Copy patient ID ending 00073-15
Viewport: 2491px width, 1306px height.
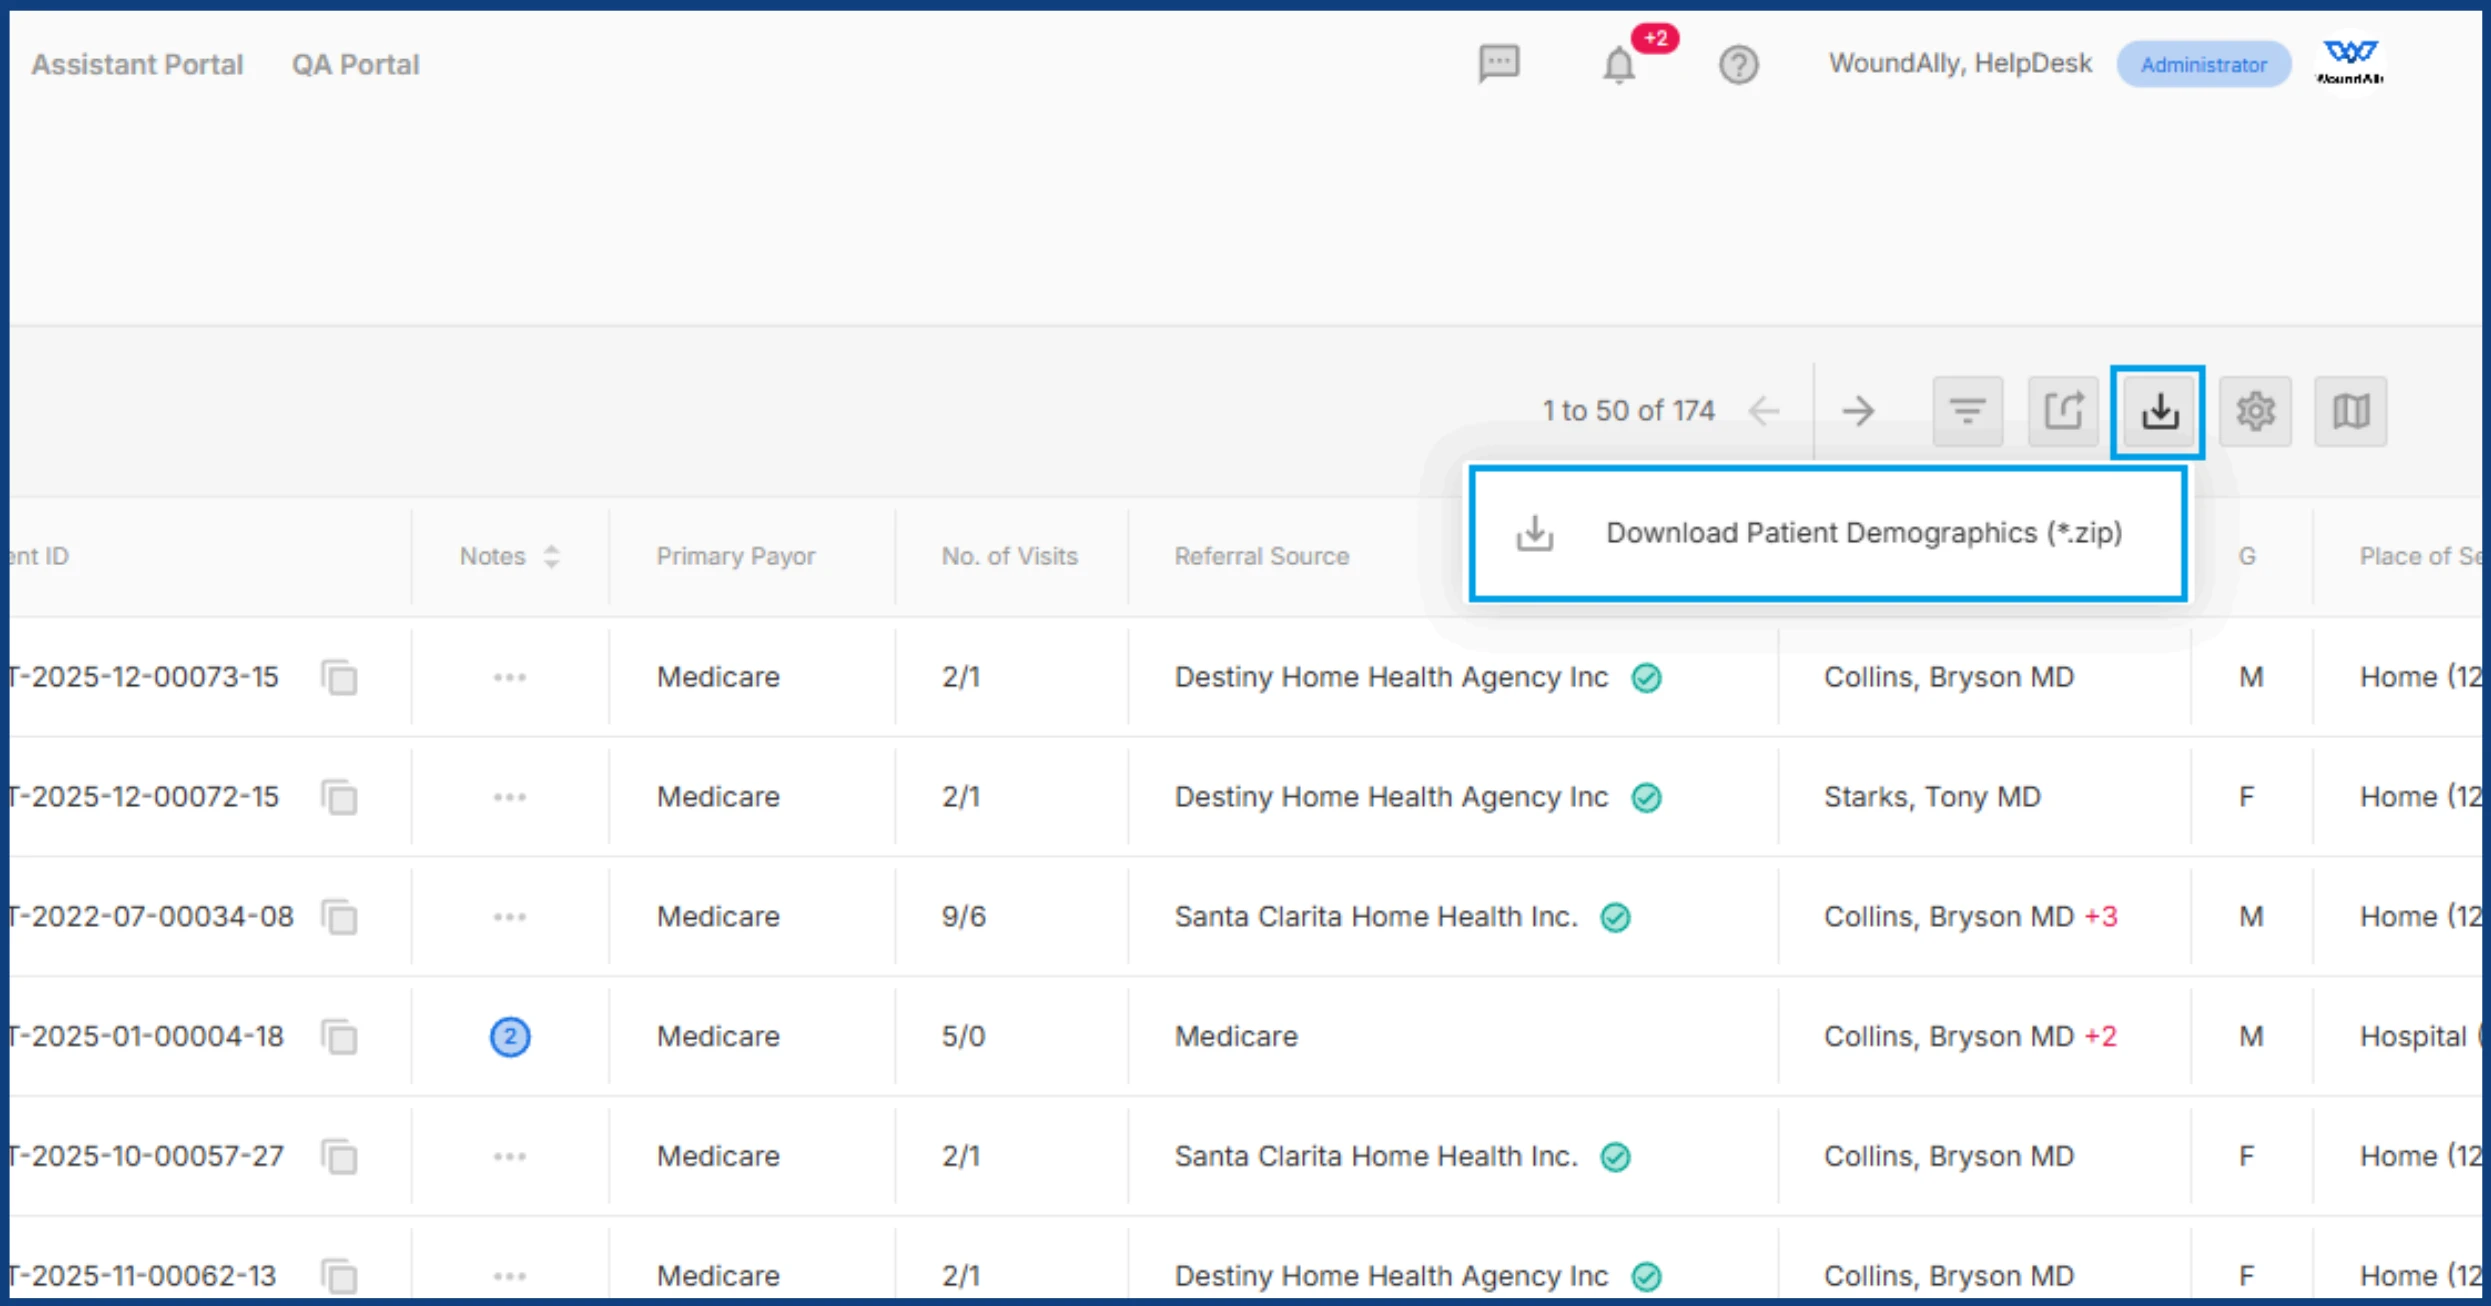(x=340, y=678)
